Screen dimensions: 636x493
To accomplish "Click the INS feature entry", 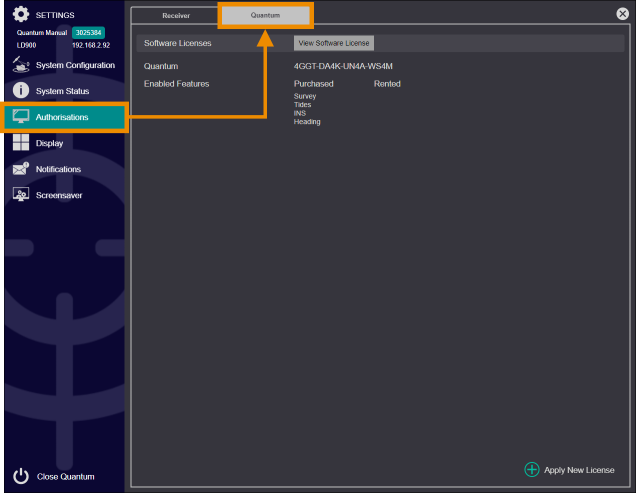I will point(300,113).
